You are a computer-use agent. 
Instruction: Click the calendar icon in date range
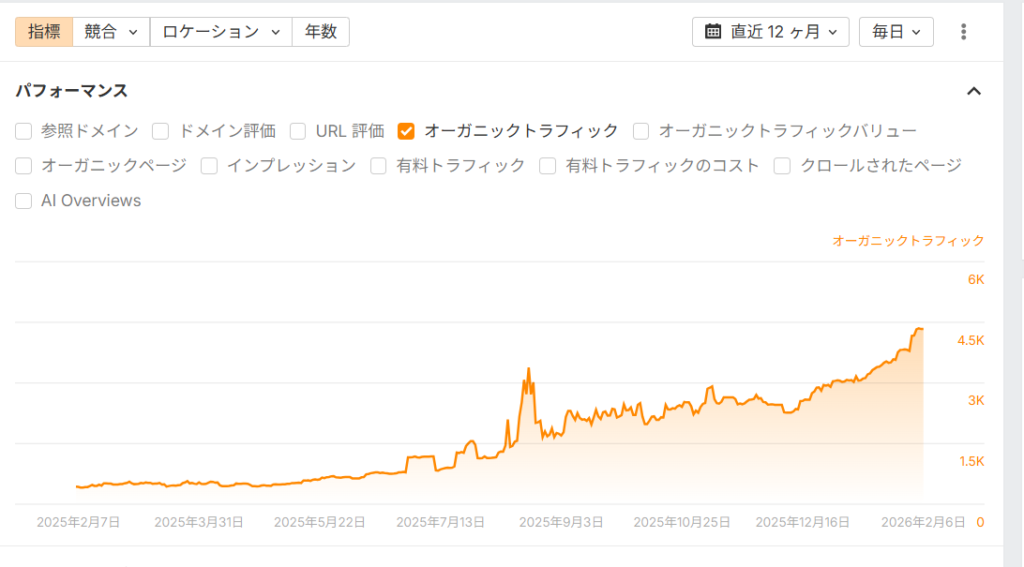click(713, 32)
